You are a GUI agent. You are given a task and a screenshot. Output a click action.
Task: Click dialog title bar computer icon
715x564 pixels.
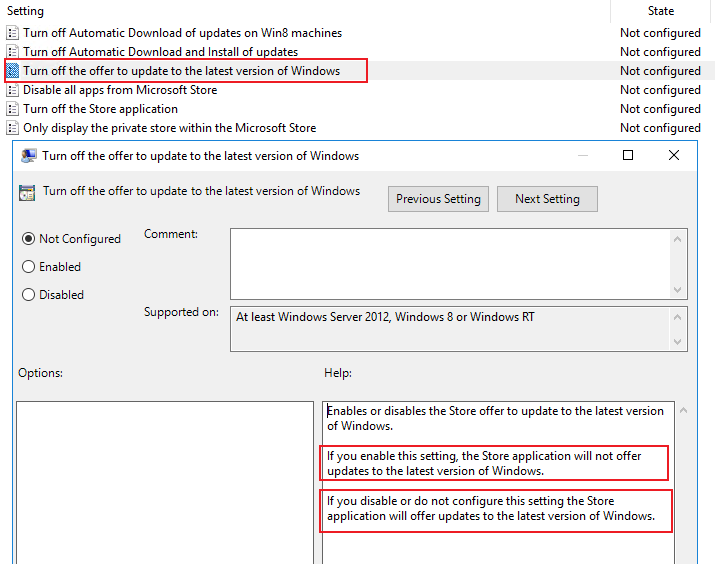[x=28, y=156]
